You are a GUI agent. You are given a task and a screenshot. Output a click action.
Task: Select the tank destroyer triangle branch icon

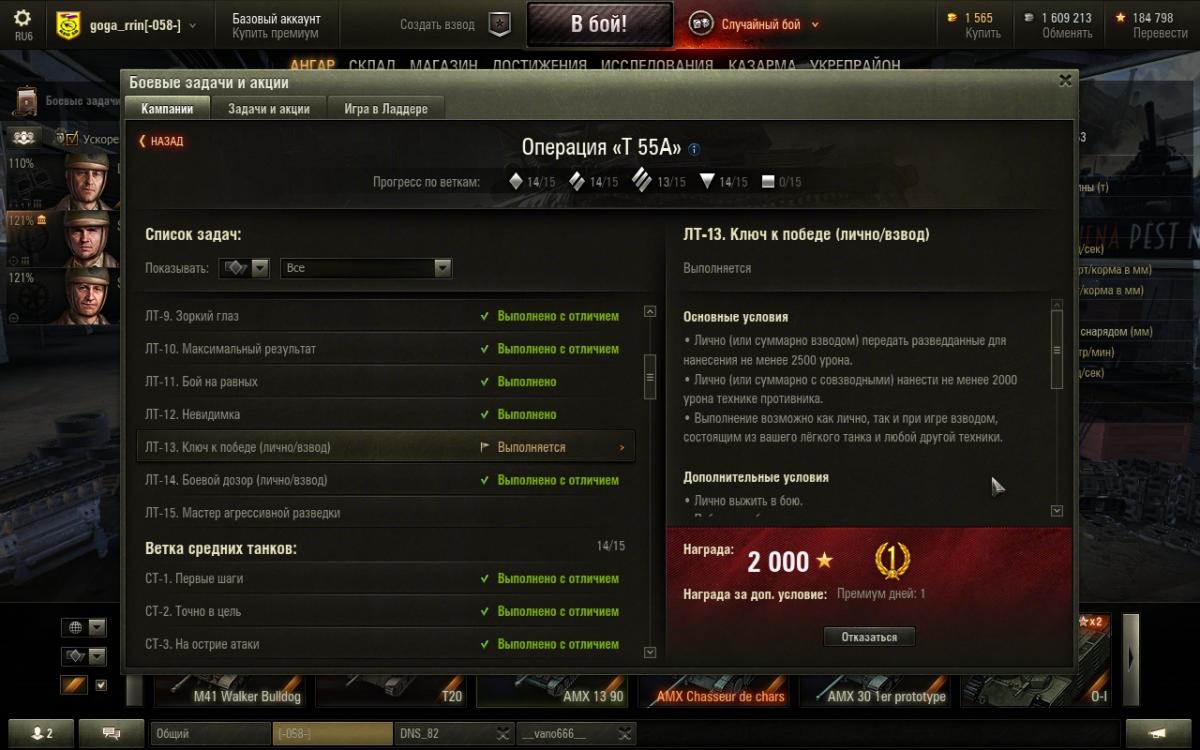pos(707,182)
